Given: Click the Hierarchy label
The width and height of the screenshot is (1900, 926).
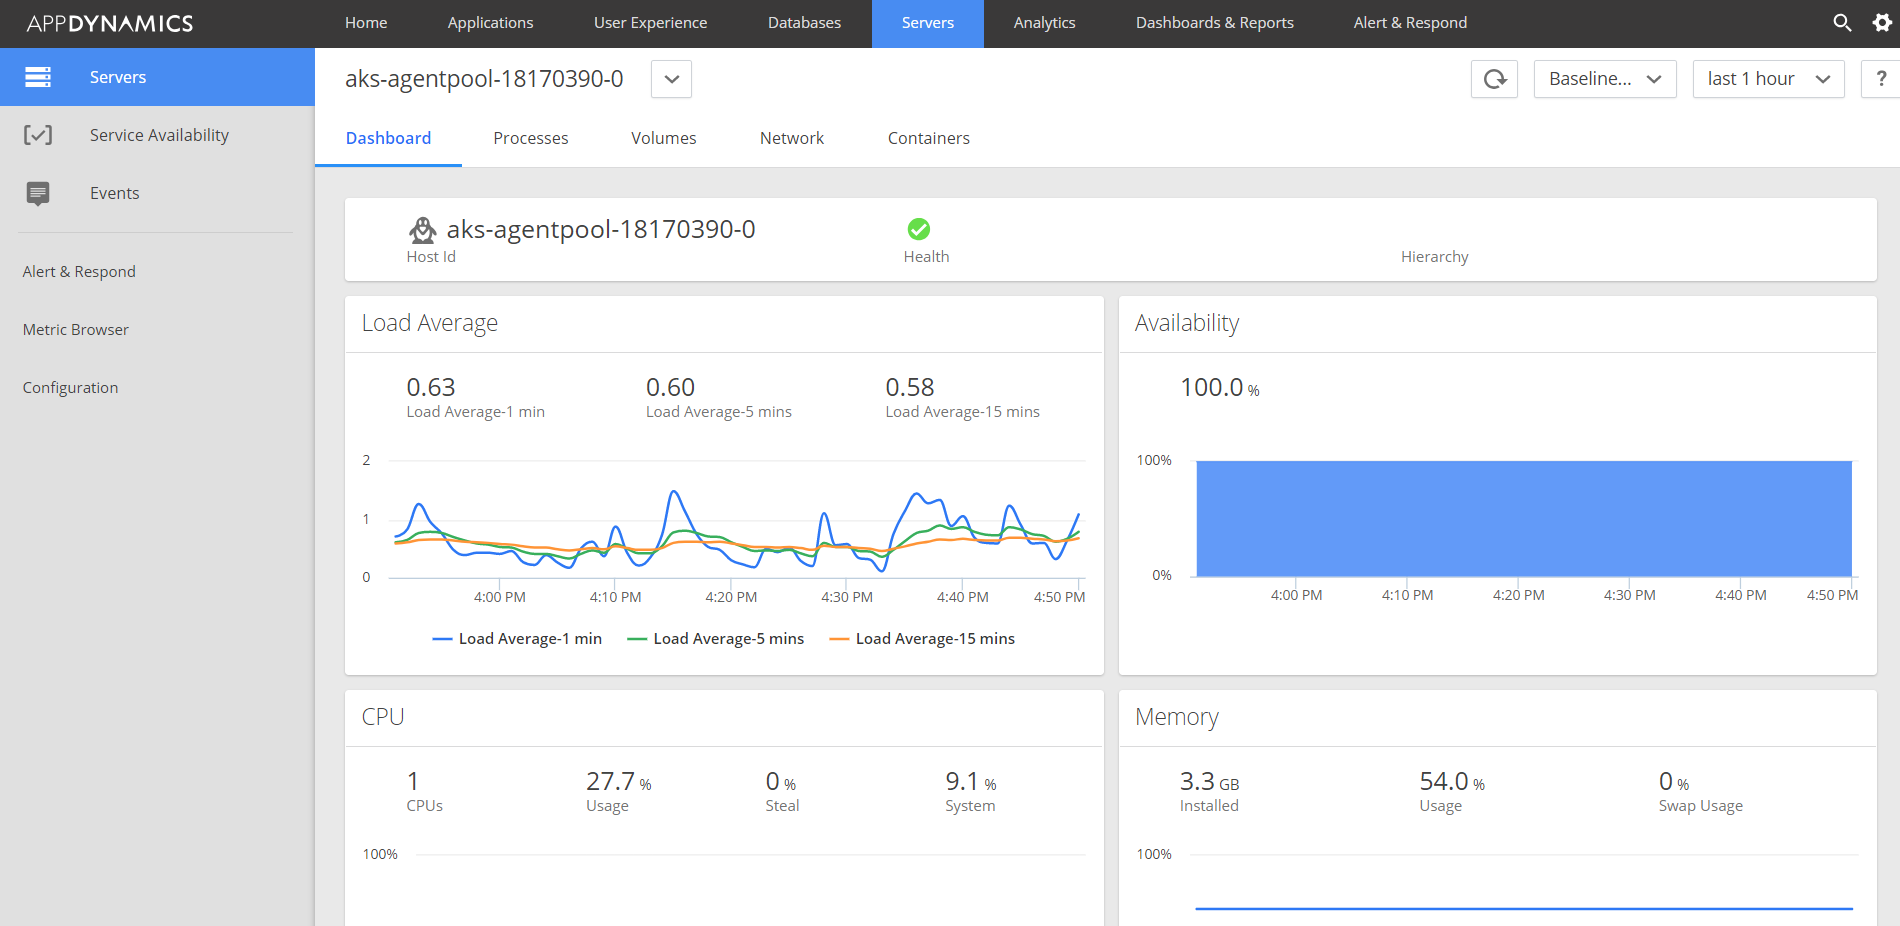Looking at the screenshot, I should 1435,257.
